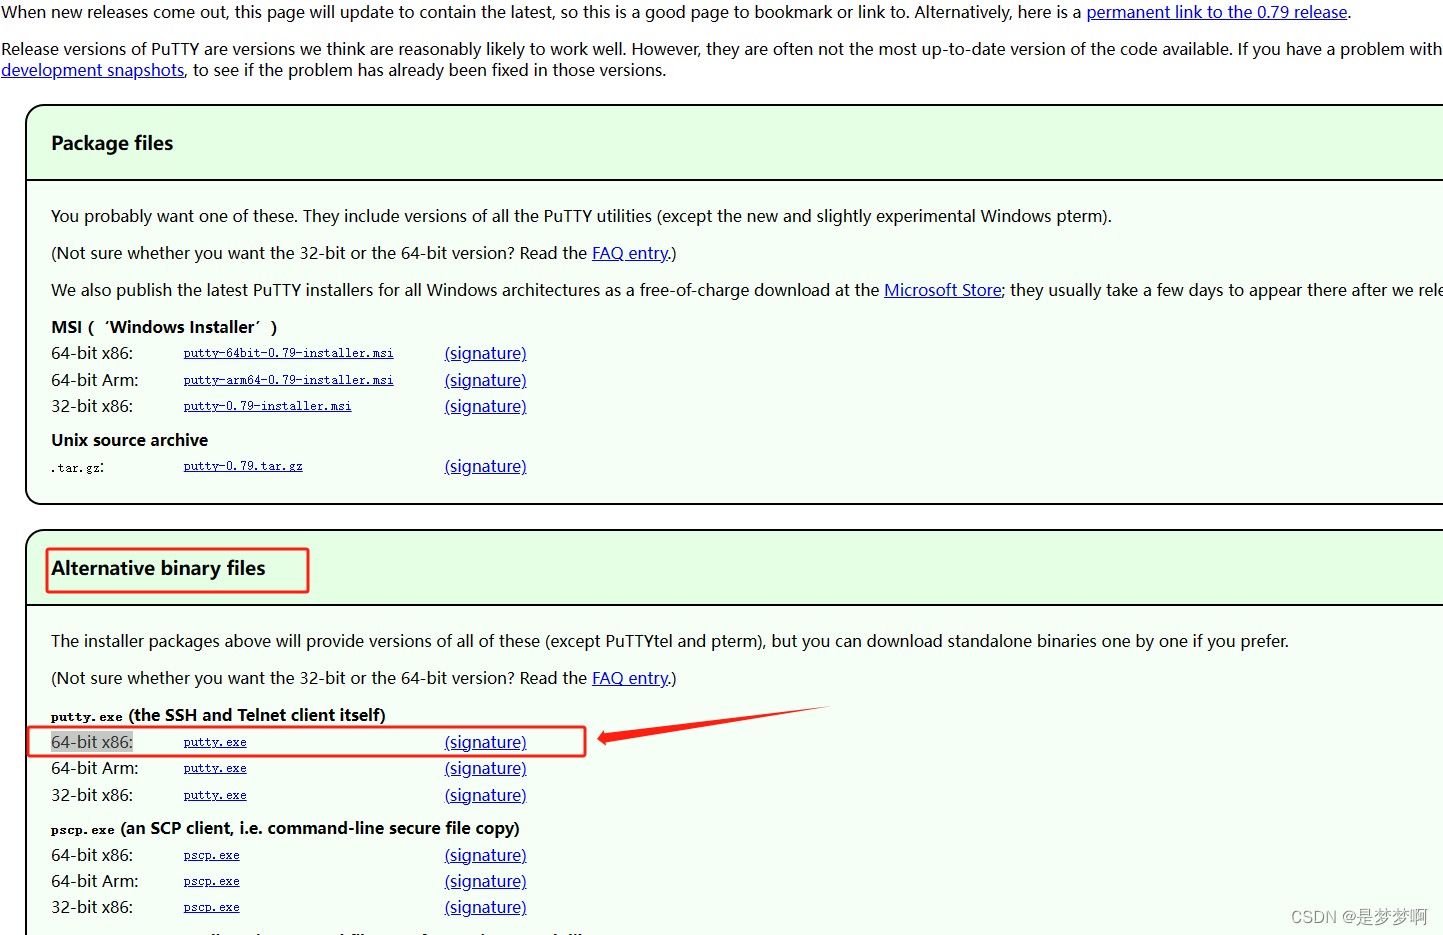
Task: Click the 'The installer packages above' paragraph
Action: click(670, 641)
